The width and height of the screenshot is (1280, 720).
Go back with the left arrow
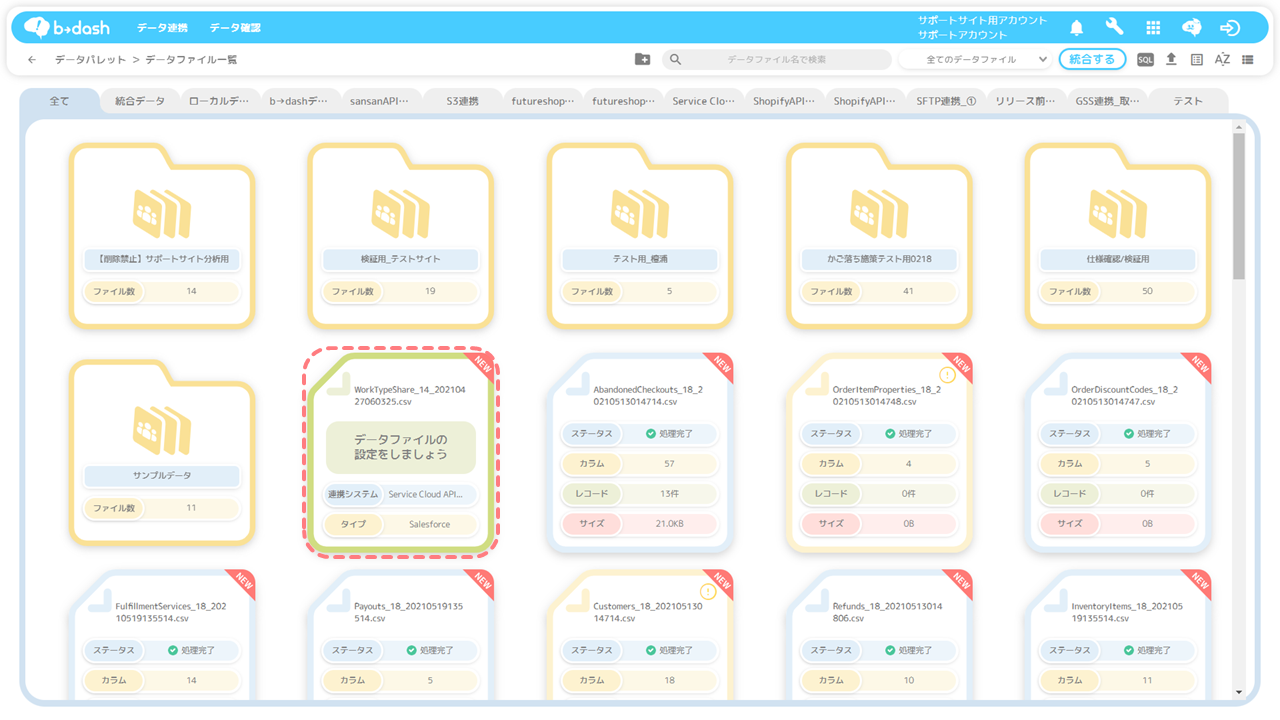tap(32, 60)
